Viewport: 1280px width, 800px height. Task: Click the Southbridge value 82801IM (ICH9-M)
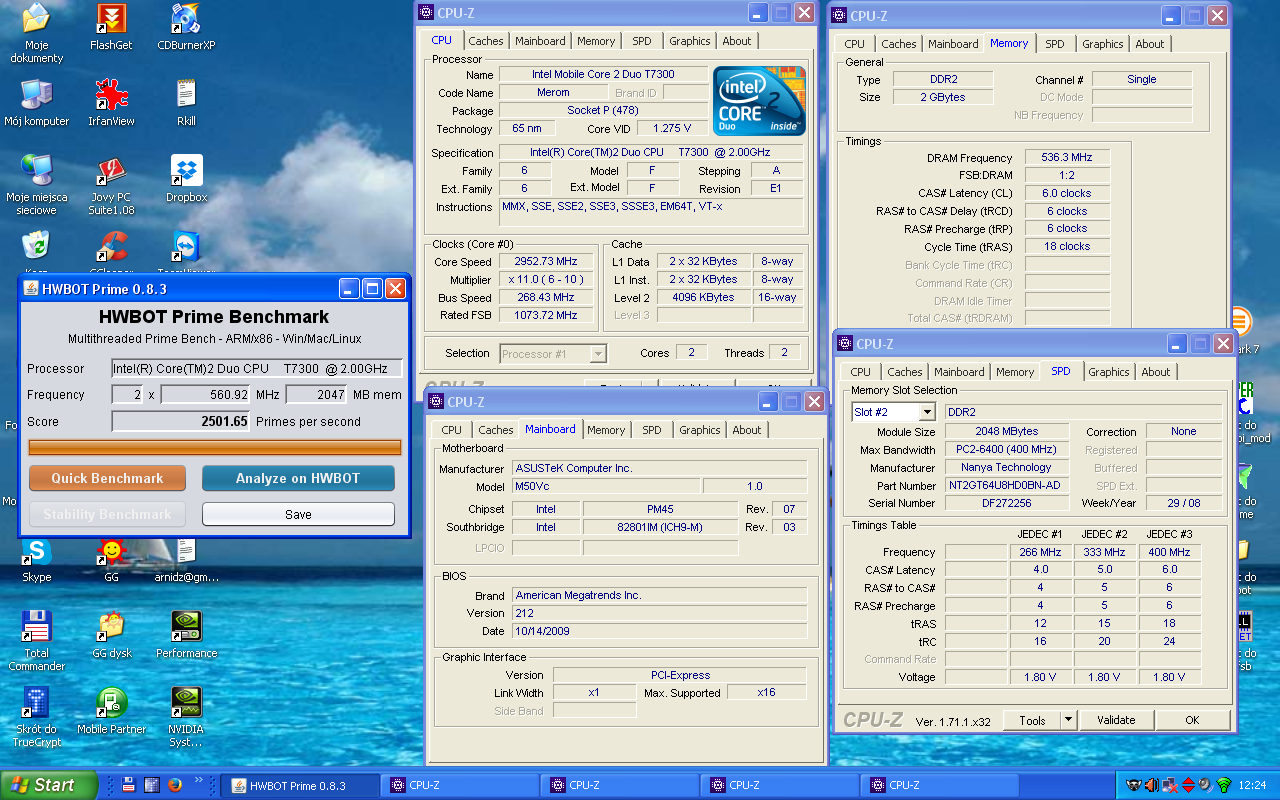pyautogui.click(x=660, y=527)
